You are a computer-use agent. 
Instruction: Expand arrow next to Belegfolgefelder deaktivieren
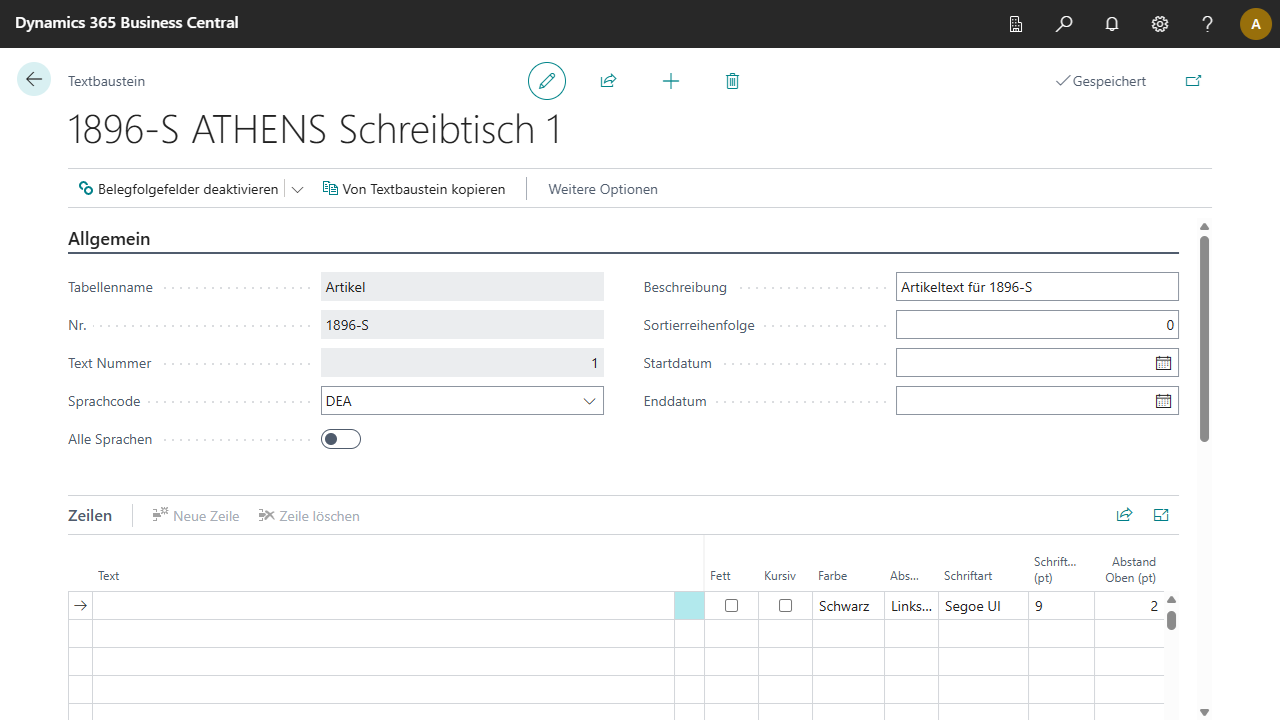click(x=297, y=189)
